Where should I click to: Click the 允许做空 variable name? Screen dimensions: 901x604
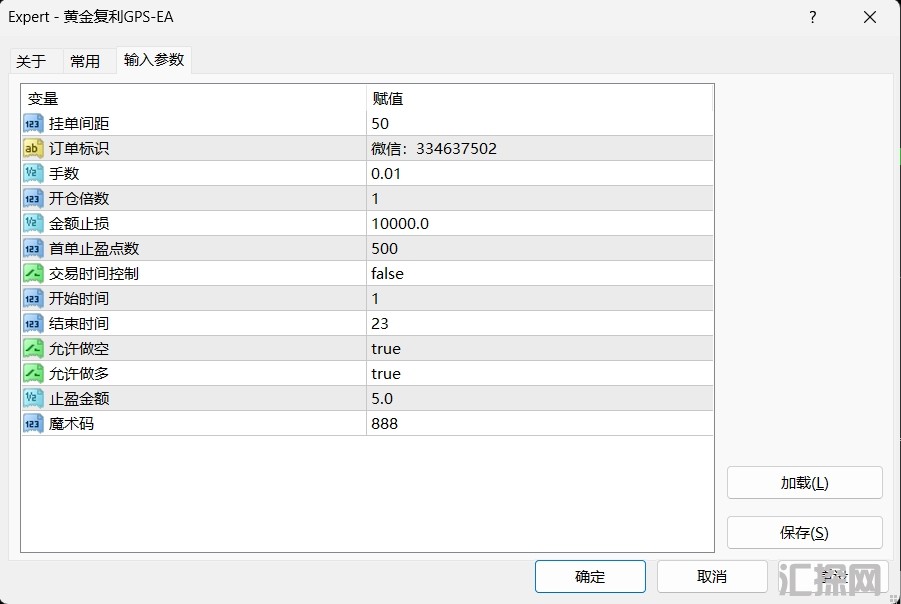click(79, 348)
